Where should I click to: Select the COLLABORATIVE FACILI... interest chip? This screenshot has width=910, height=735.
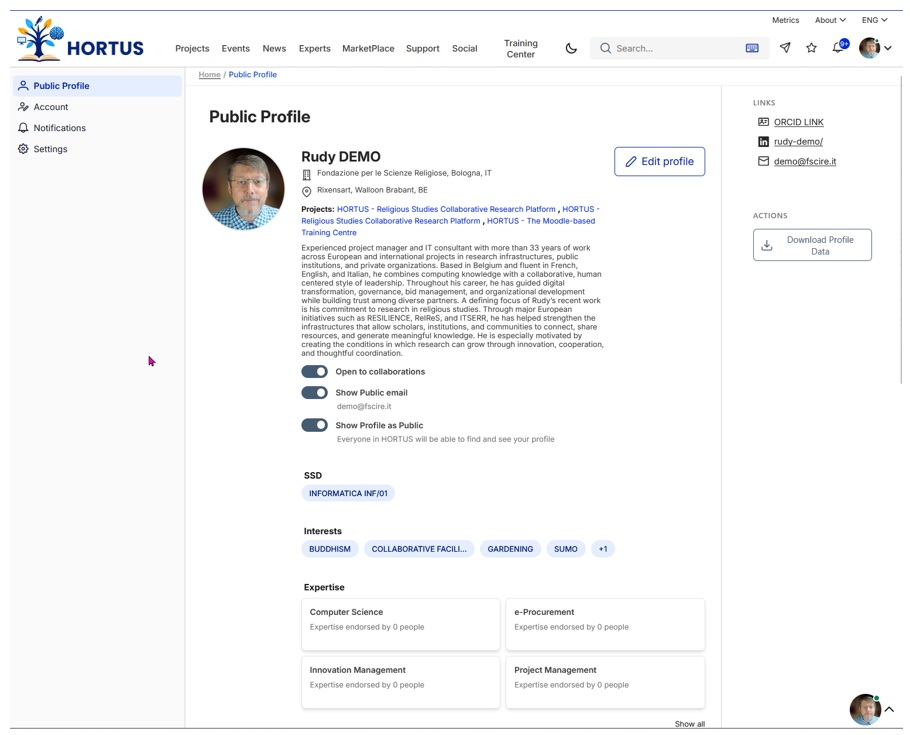[419, 549]
